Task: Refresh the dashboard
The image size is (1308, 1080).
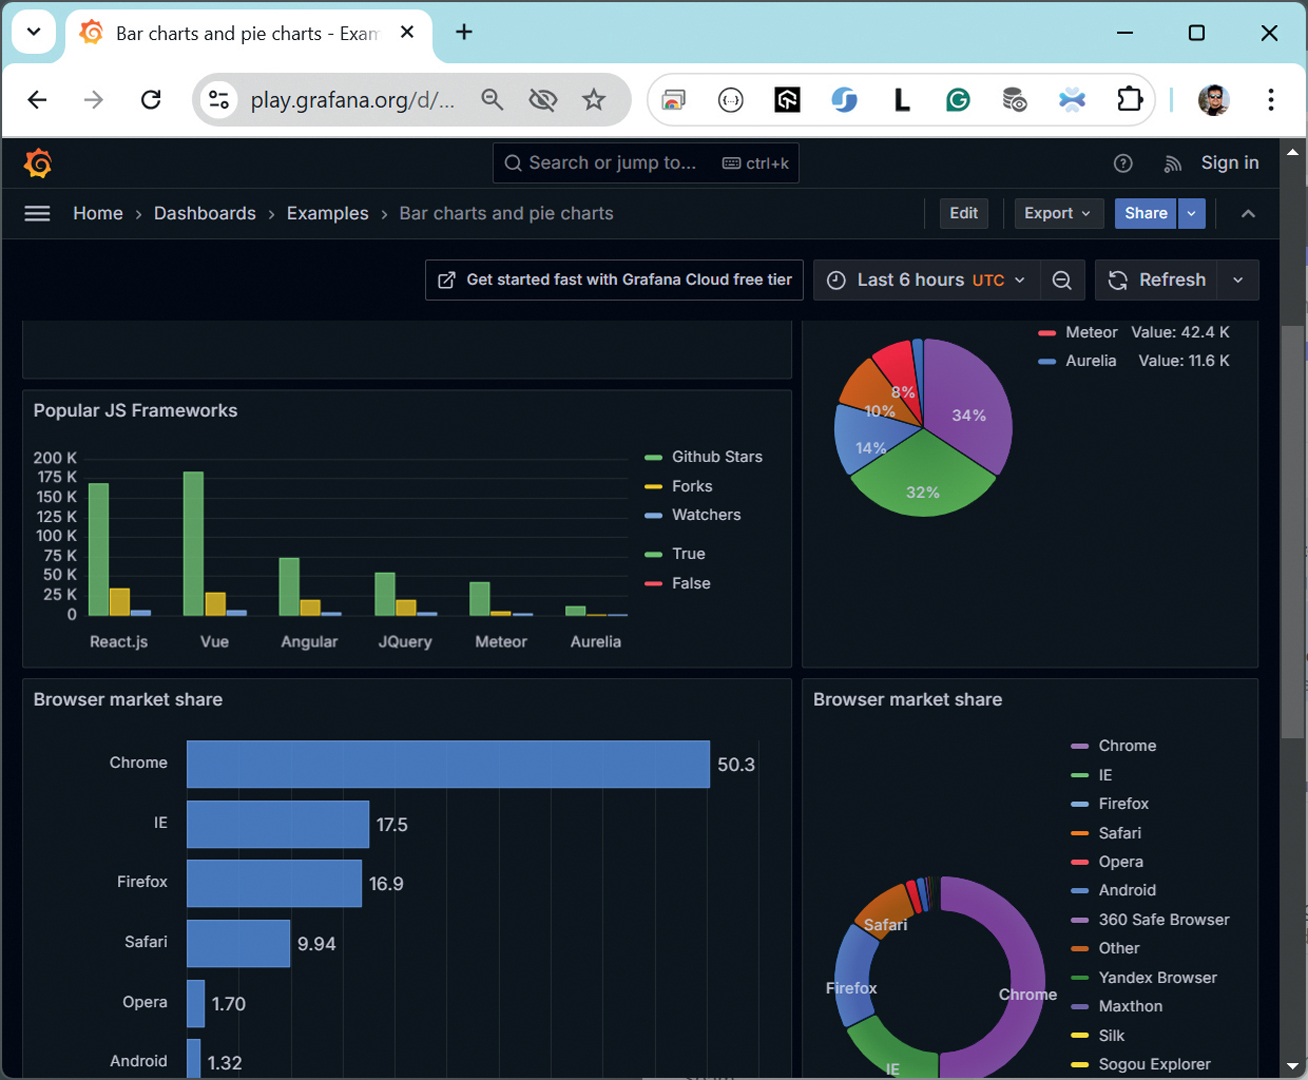Action: (1157, 280)
